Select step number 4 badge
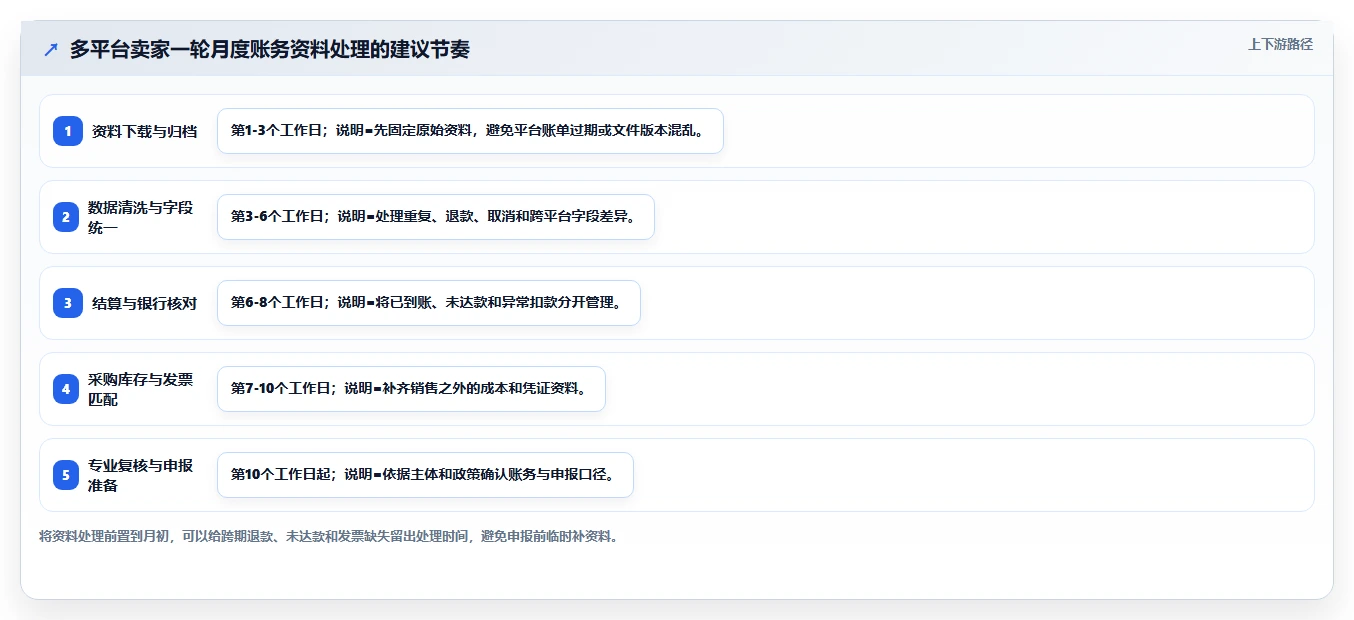1354x620 pixels. click(x=68, y=389)
